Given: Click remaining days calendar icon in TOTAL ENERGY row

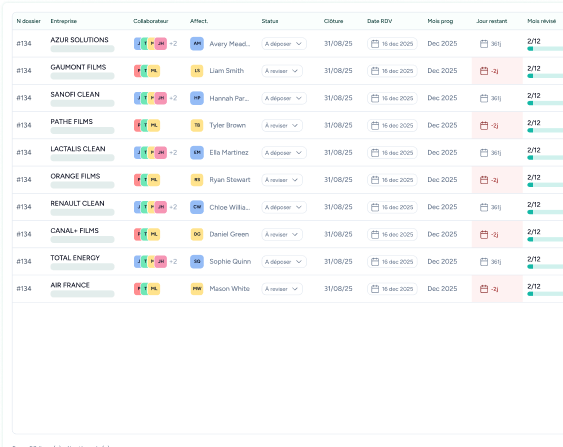Looking at the screenshot, I should [484, 261].
